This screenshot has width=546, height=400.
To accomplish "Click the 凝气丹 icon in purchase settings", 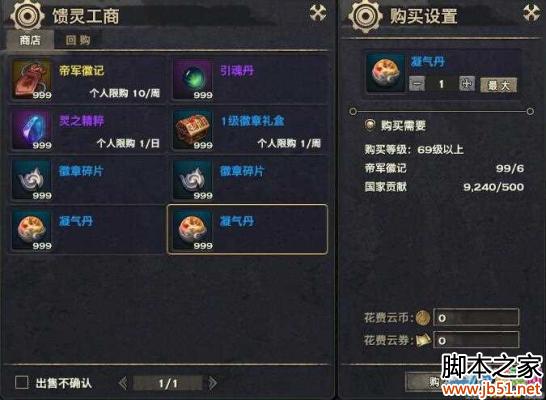I will [385, 73].
